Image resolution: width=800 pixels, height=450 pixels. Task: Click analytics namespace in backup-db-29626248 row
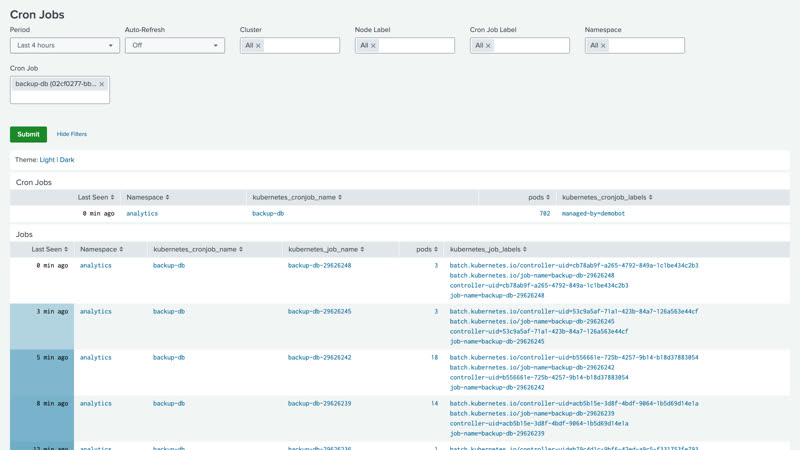point(95,265)
